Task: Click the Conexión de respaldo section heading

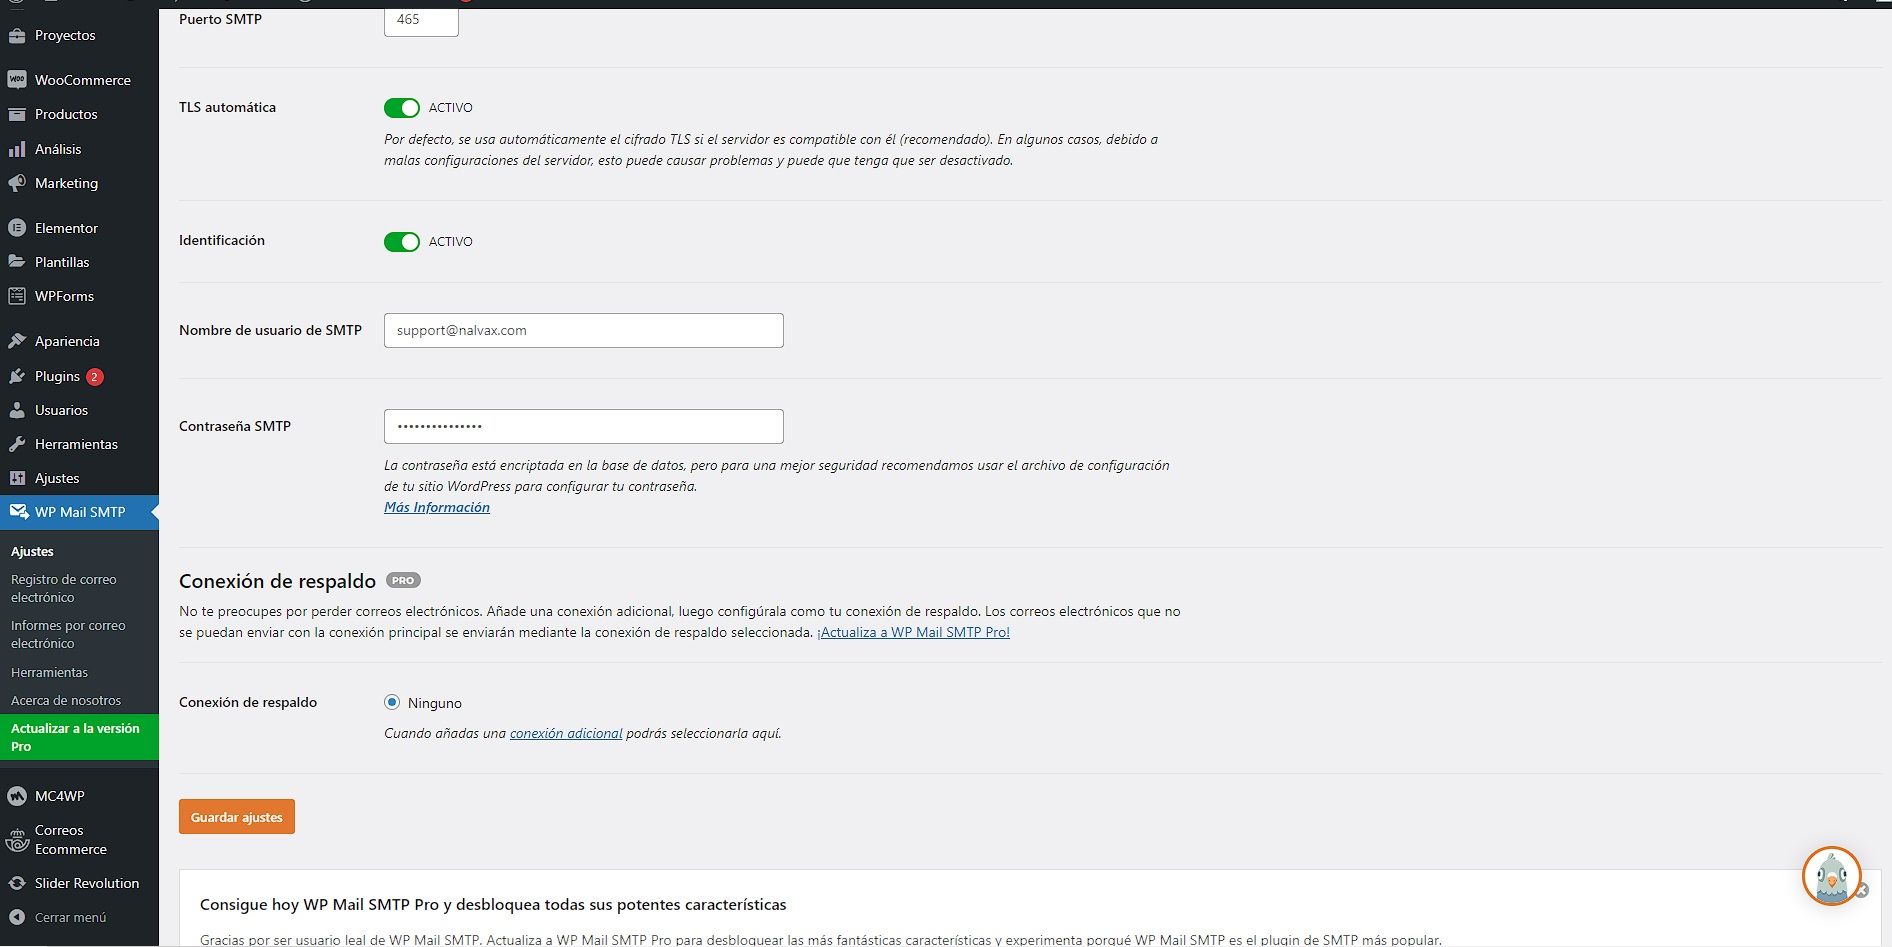Action: 277,581
